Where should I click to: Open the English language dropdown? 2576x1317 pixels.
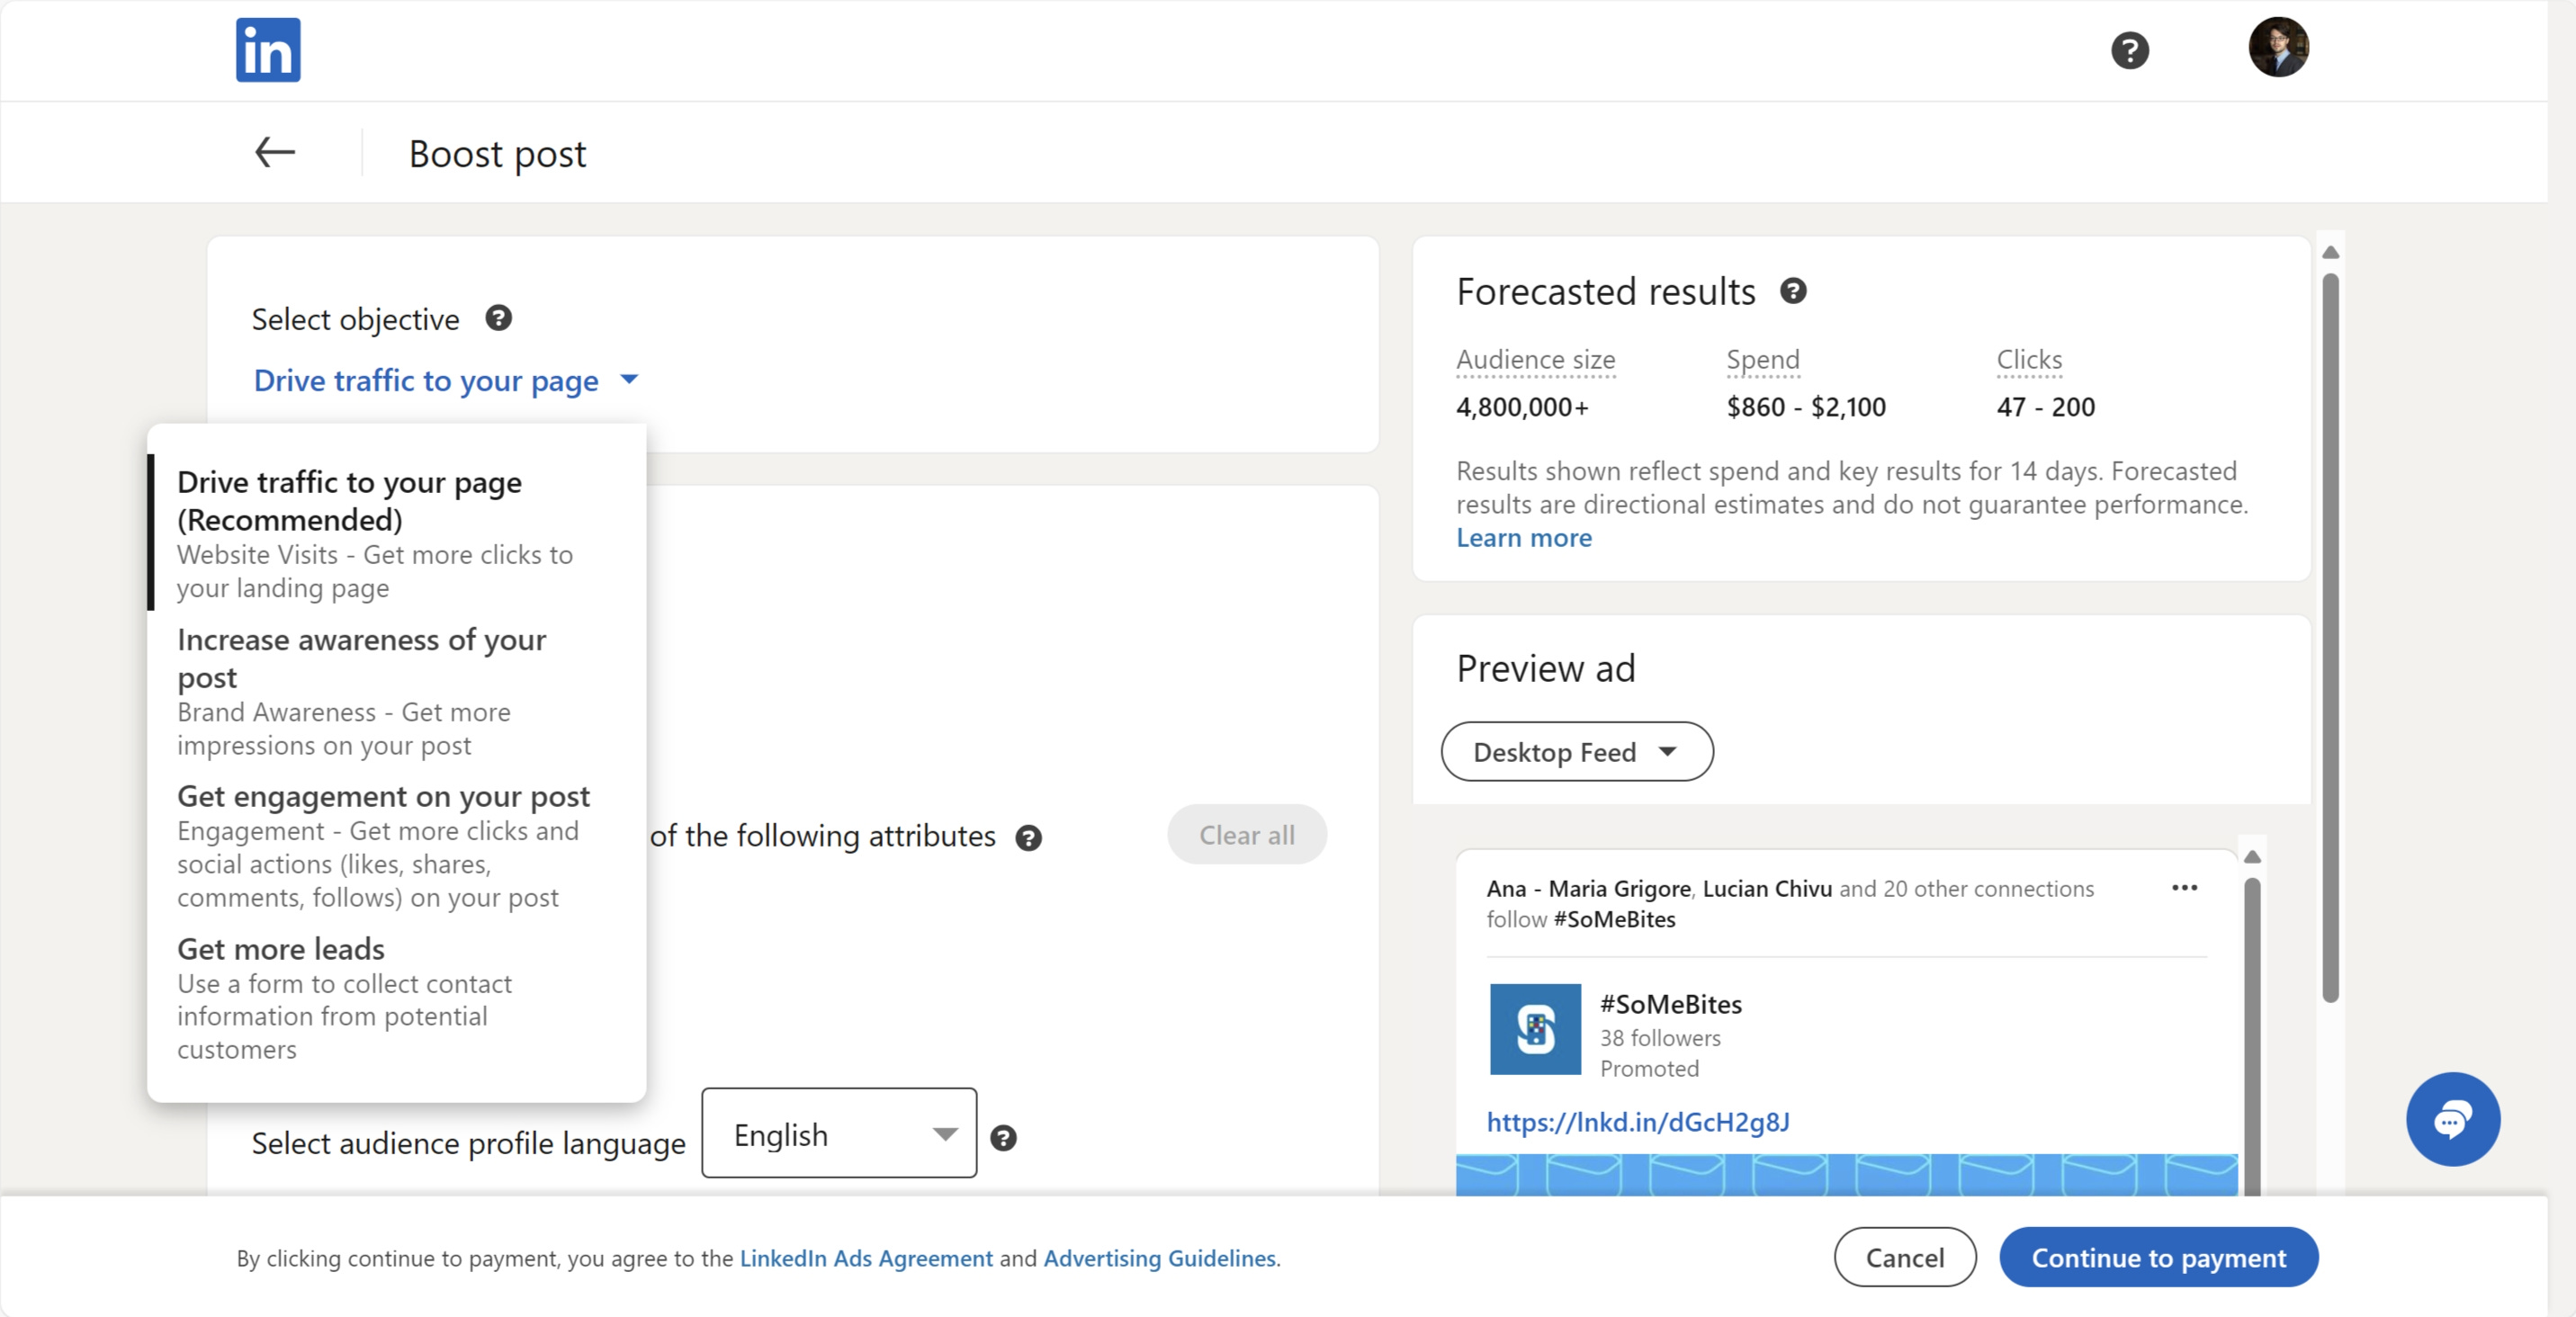pyautogui.click(x=839, y=1133)
